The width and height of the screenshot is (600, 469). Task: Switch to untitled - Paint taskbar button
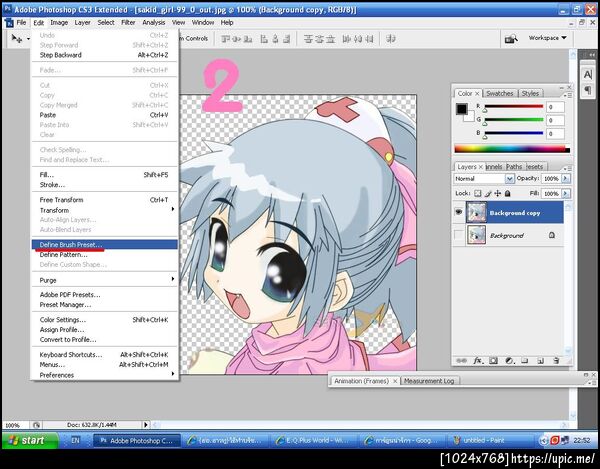pos(492,440)
